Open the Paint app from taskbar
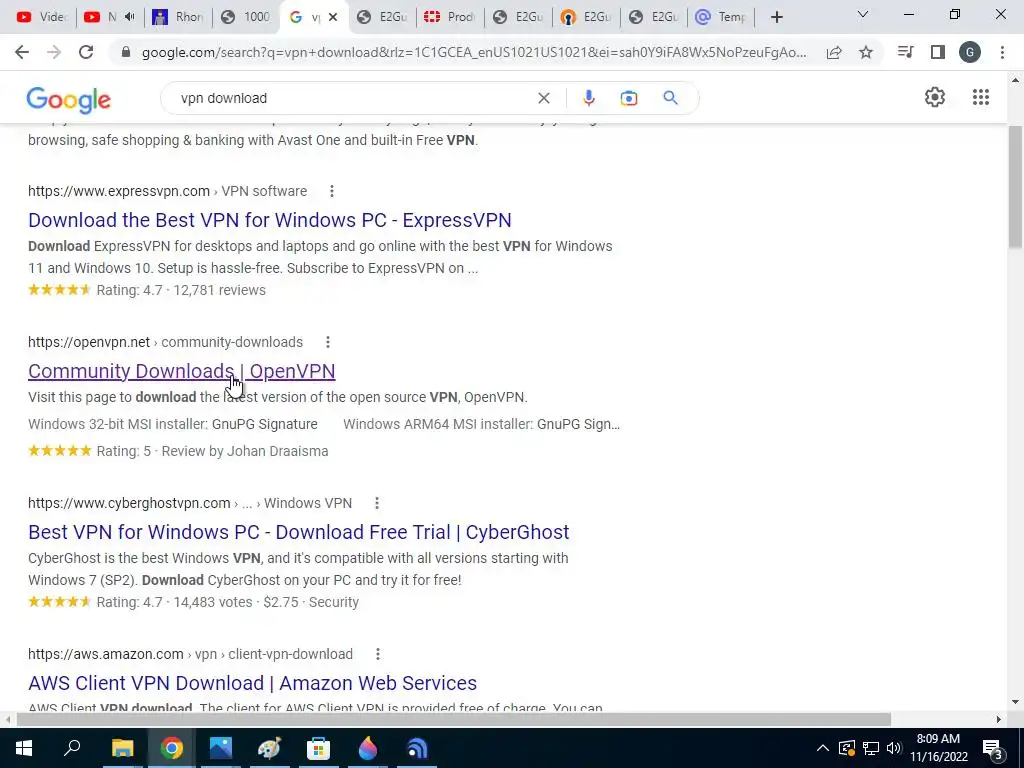The height and width of the screenshot is (768, 1024). pyautogui.click(x=269, y=748)
